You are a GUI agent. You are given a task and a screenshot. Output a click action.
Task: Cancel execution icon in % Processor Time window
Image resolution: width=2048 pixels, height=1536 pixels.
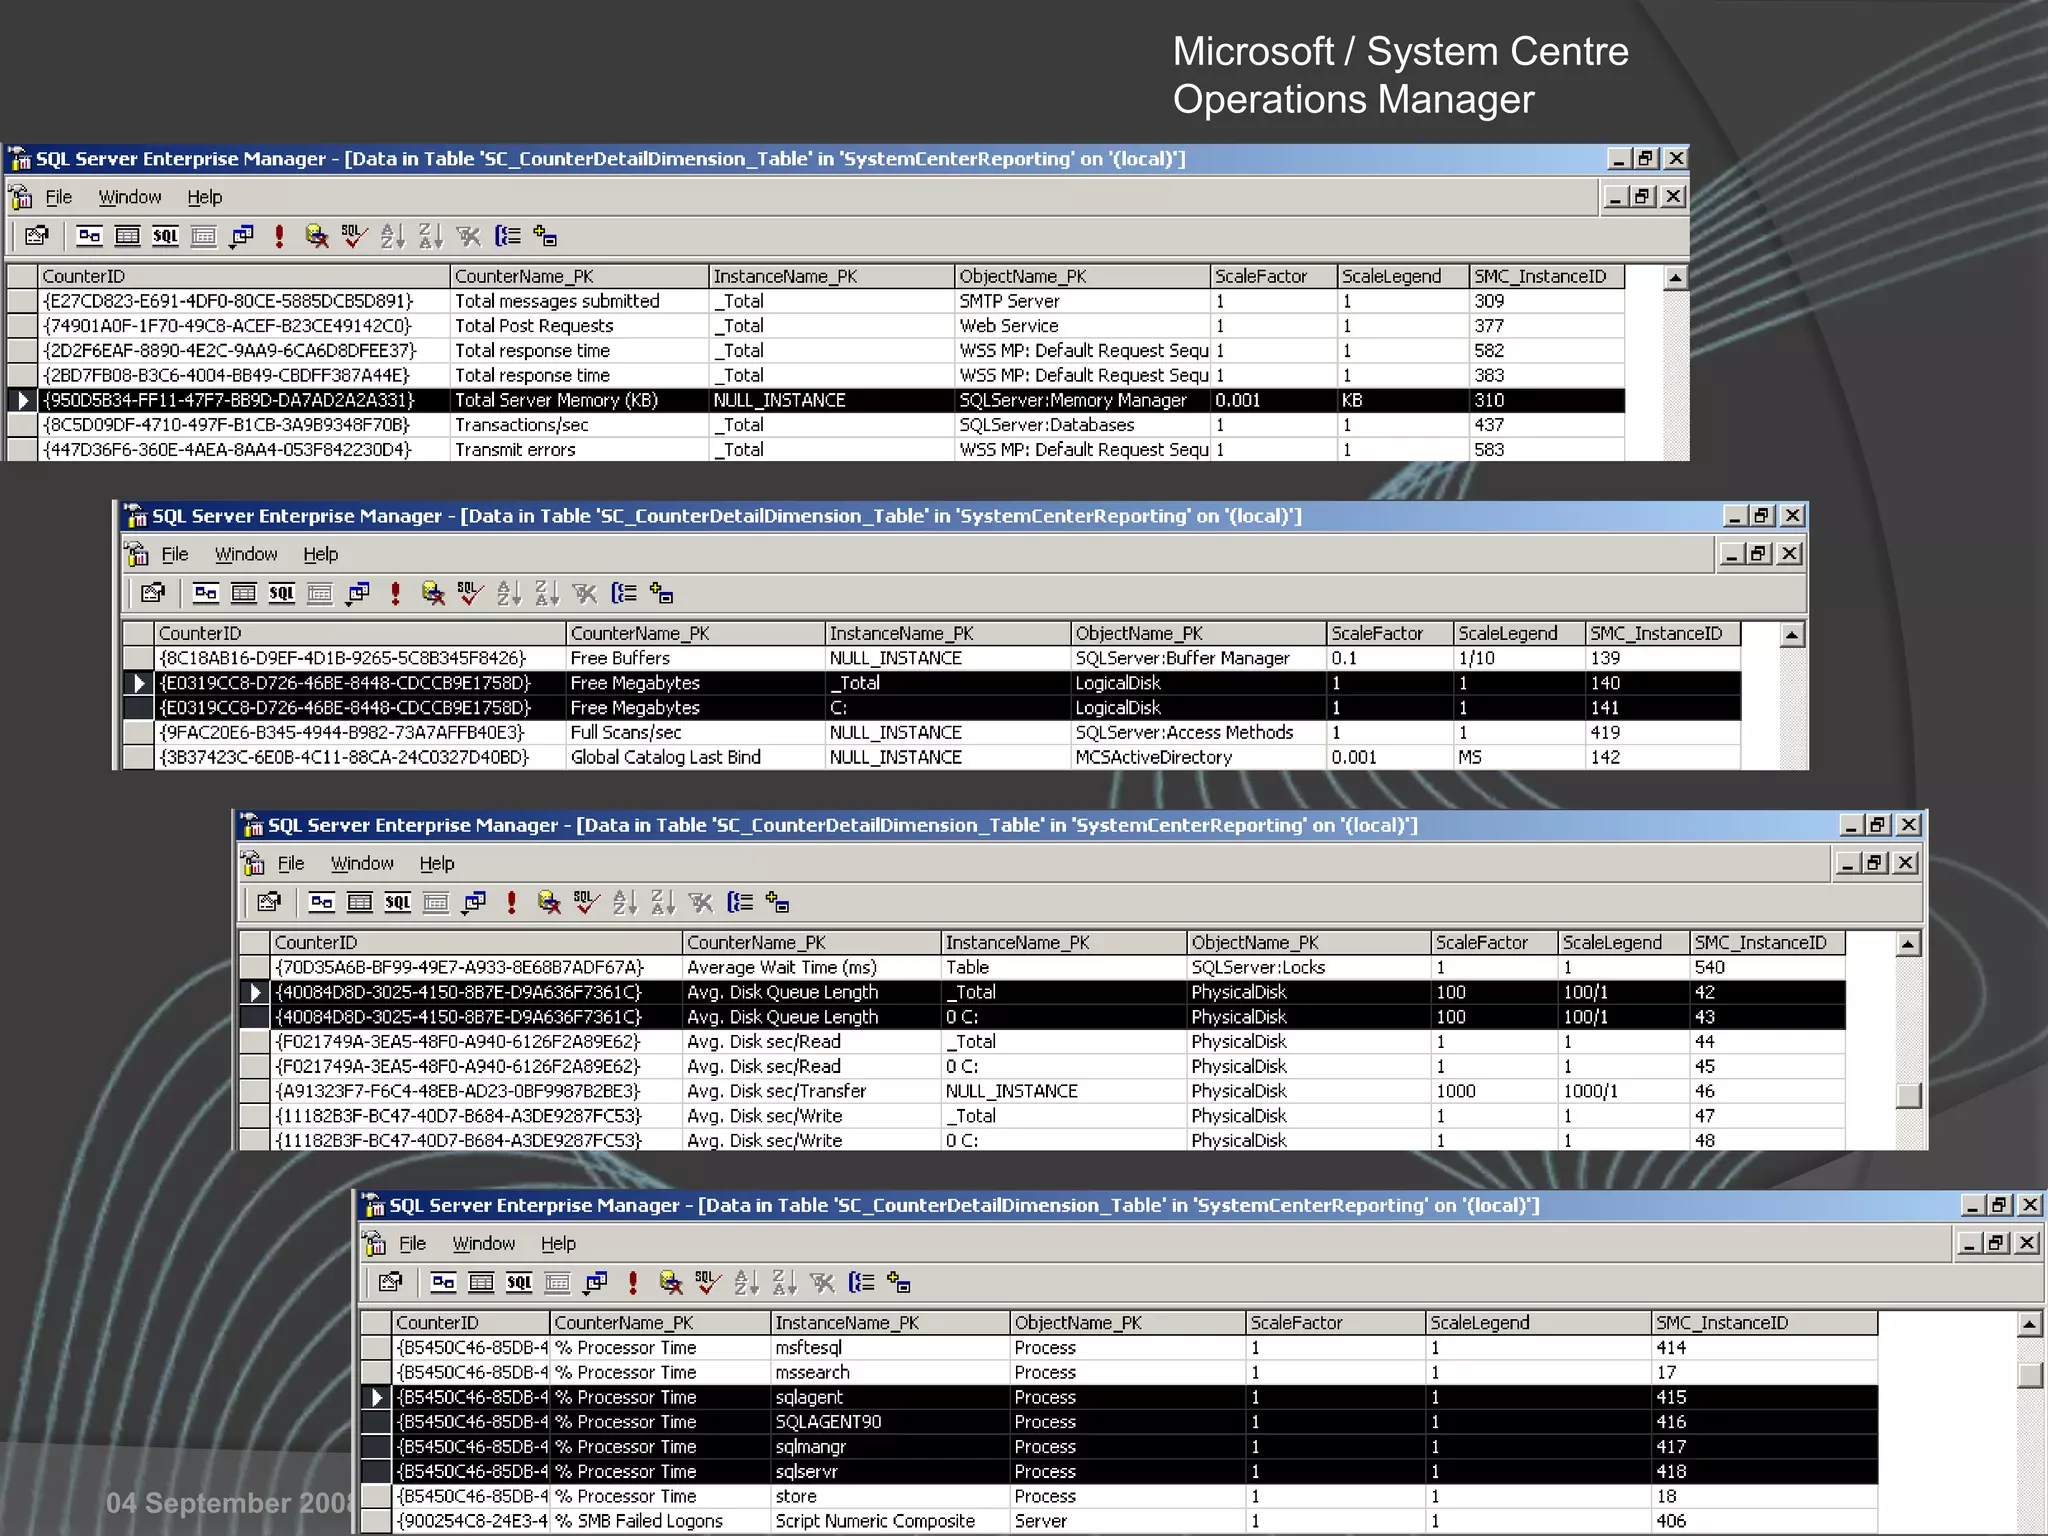(x=670, y=1282)
